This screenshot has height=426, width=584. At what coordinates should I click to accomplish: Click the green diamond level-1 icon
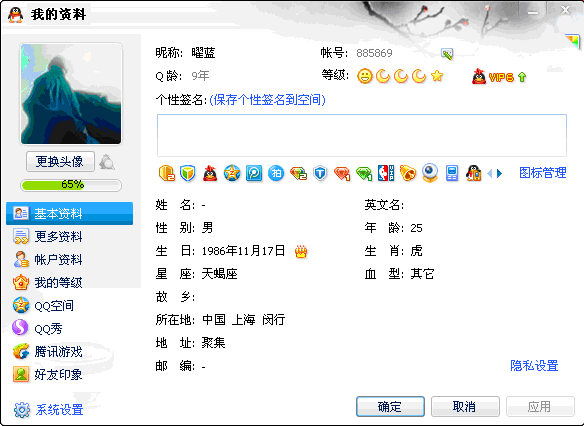(x=364, y=174)
